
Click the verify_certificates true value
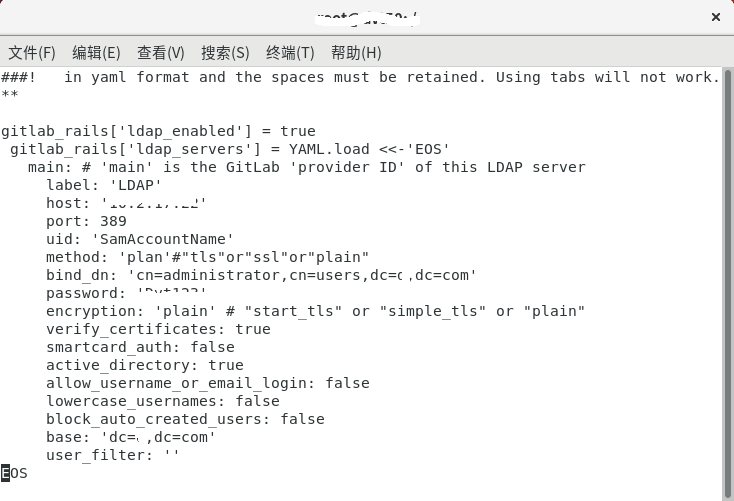(253, 329)
